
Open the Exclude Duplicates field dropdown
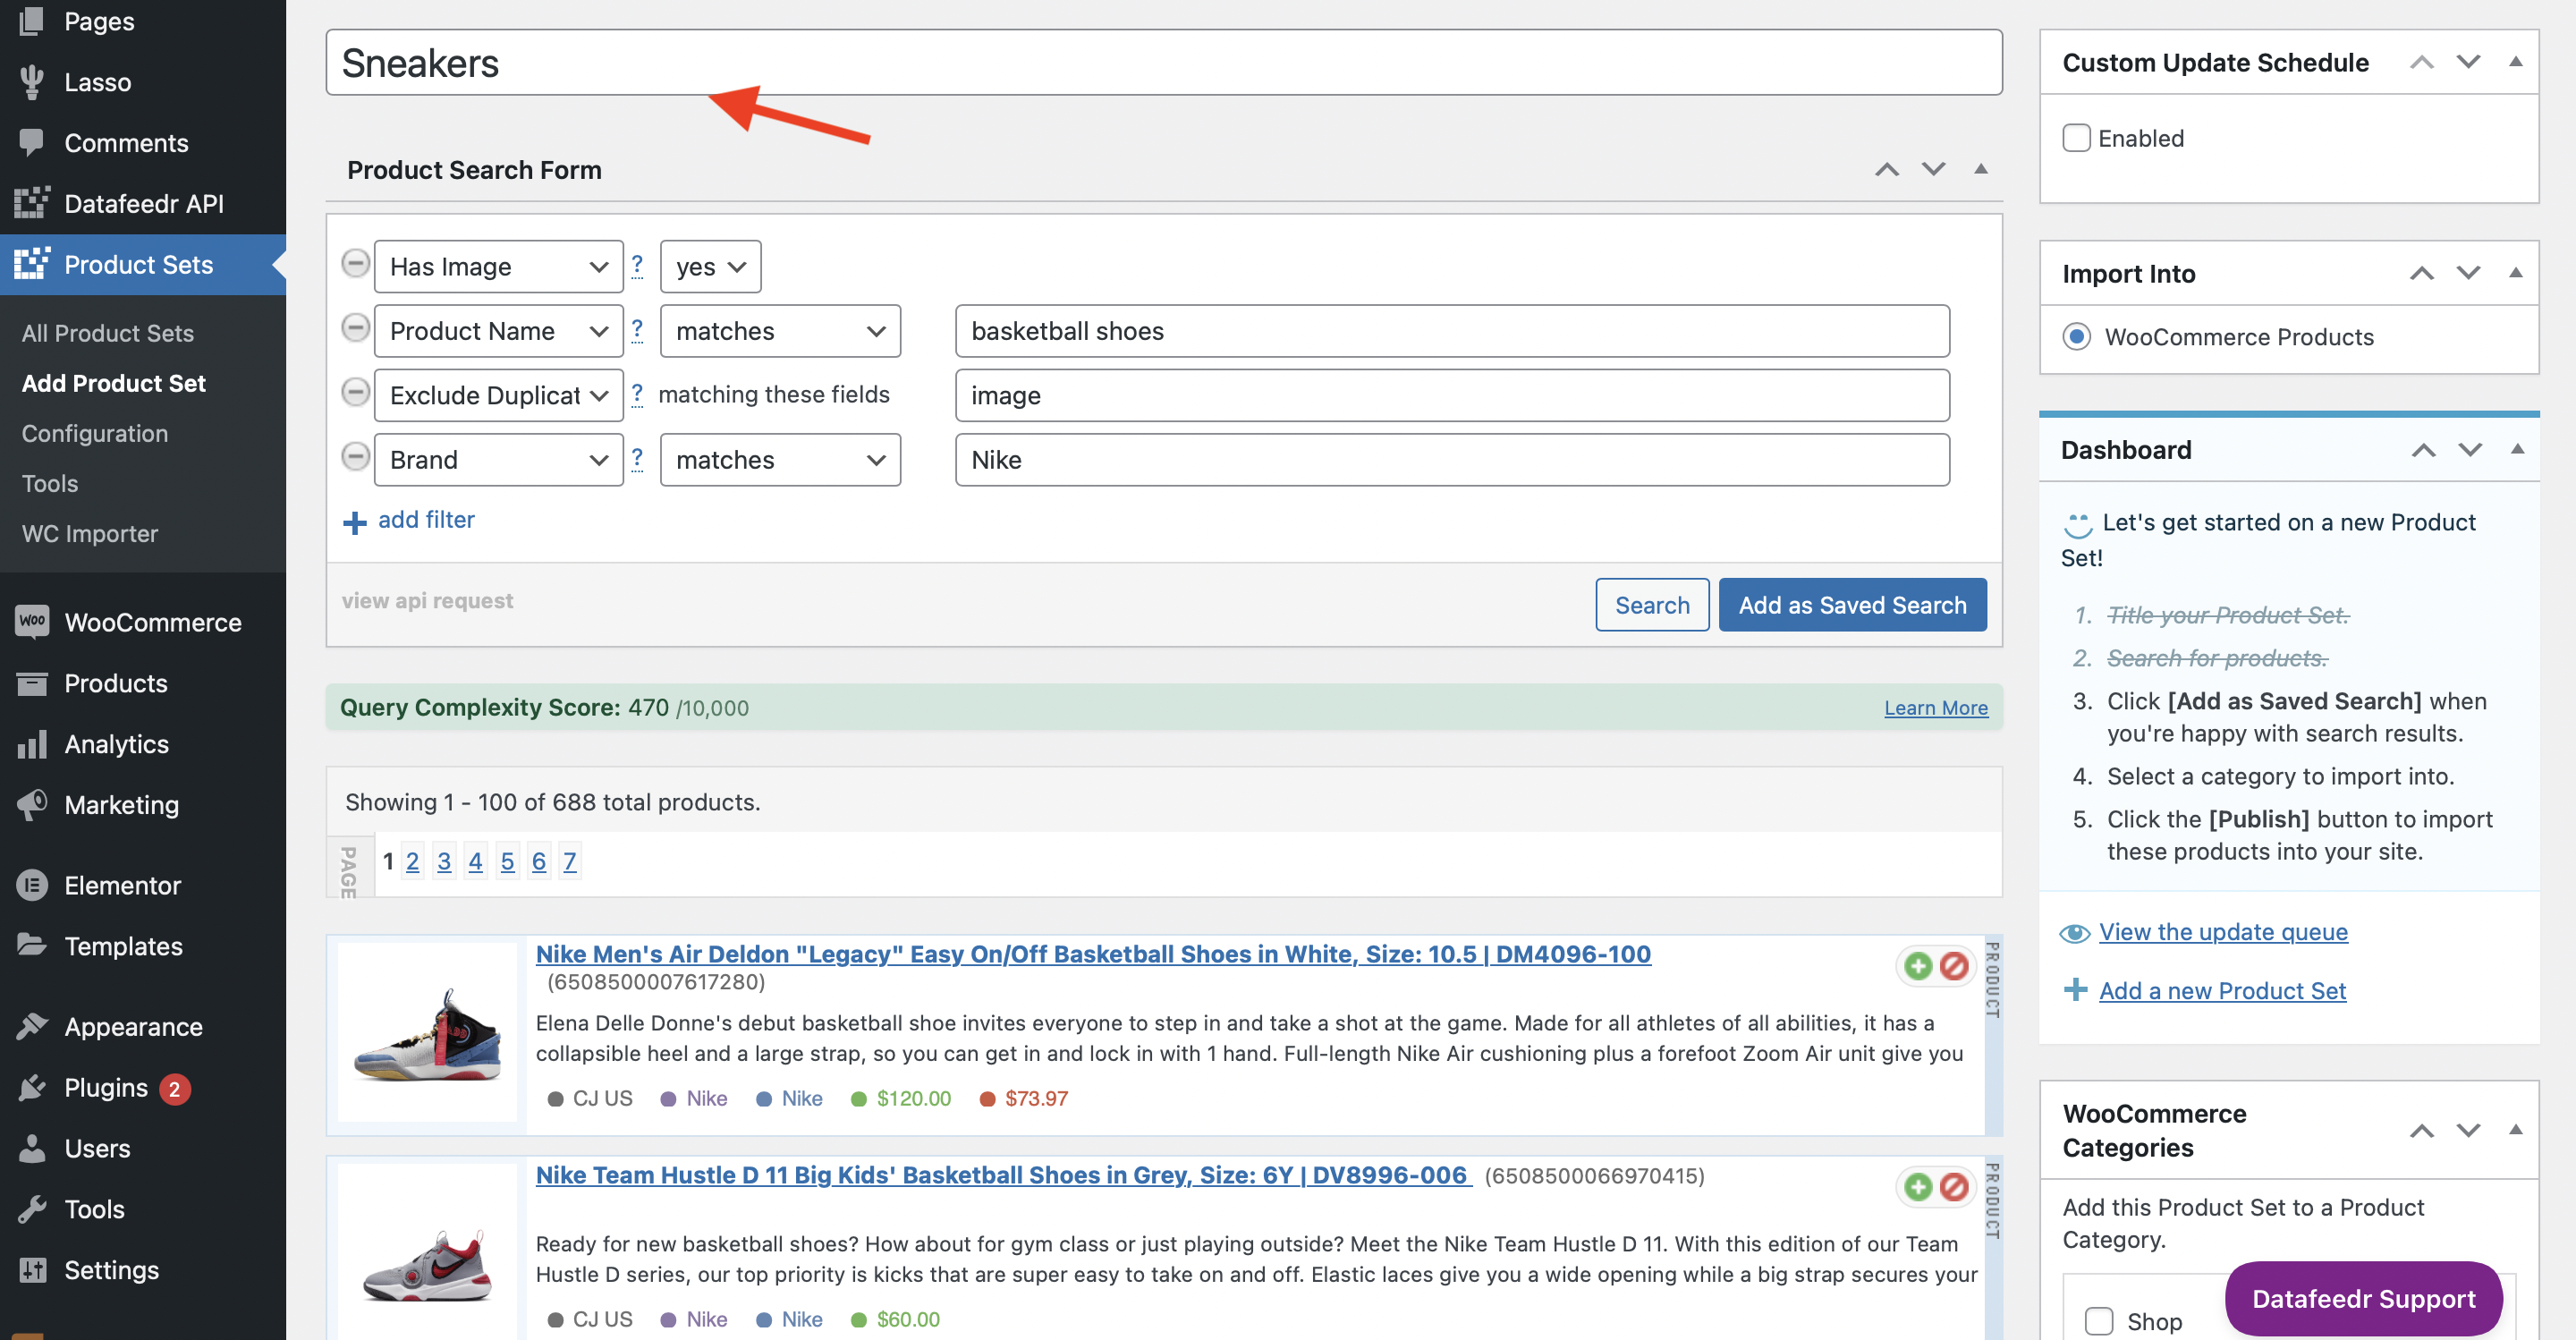pyautogui.click(x=498, y=395)
